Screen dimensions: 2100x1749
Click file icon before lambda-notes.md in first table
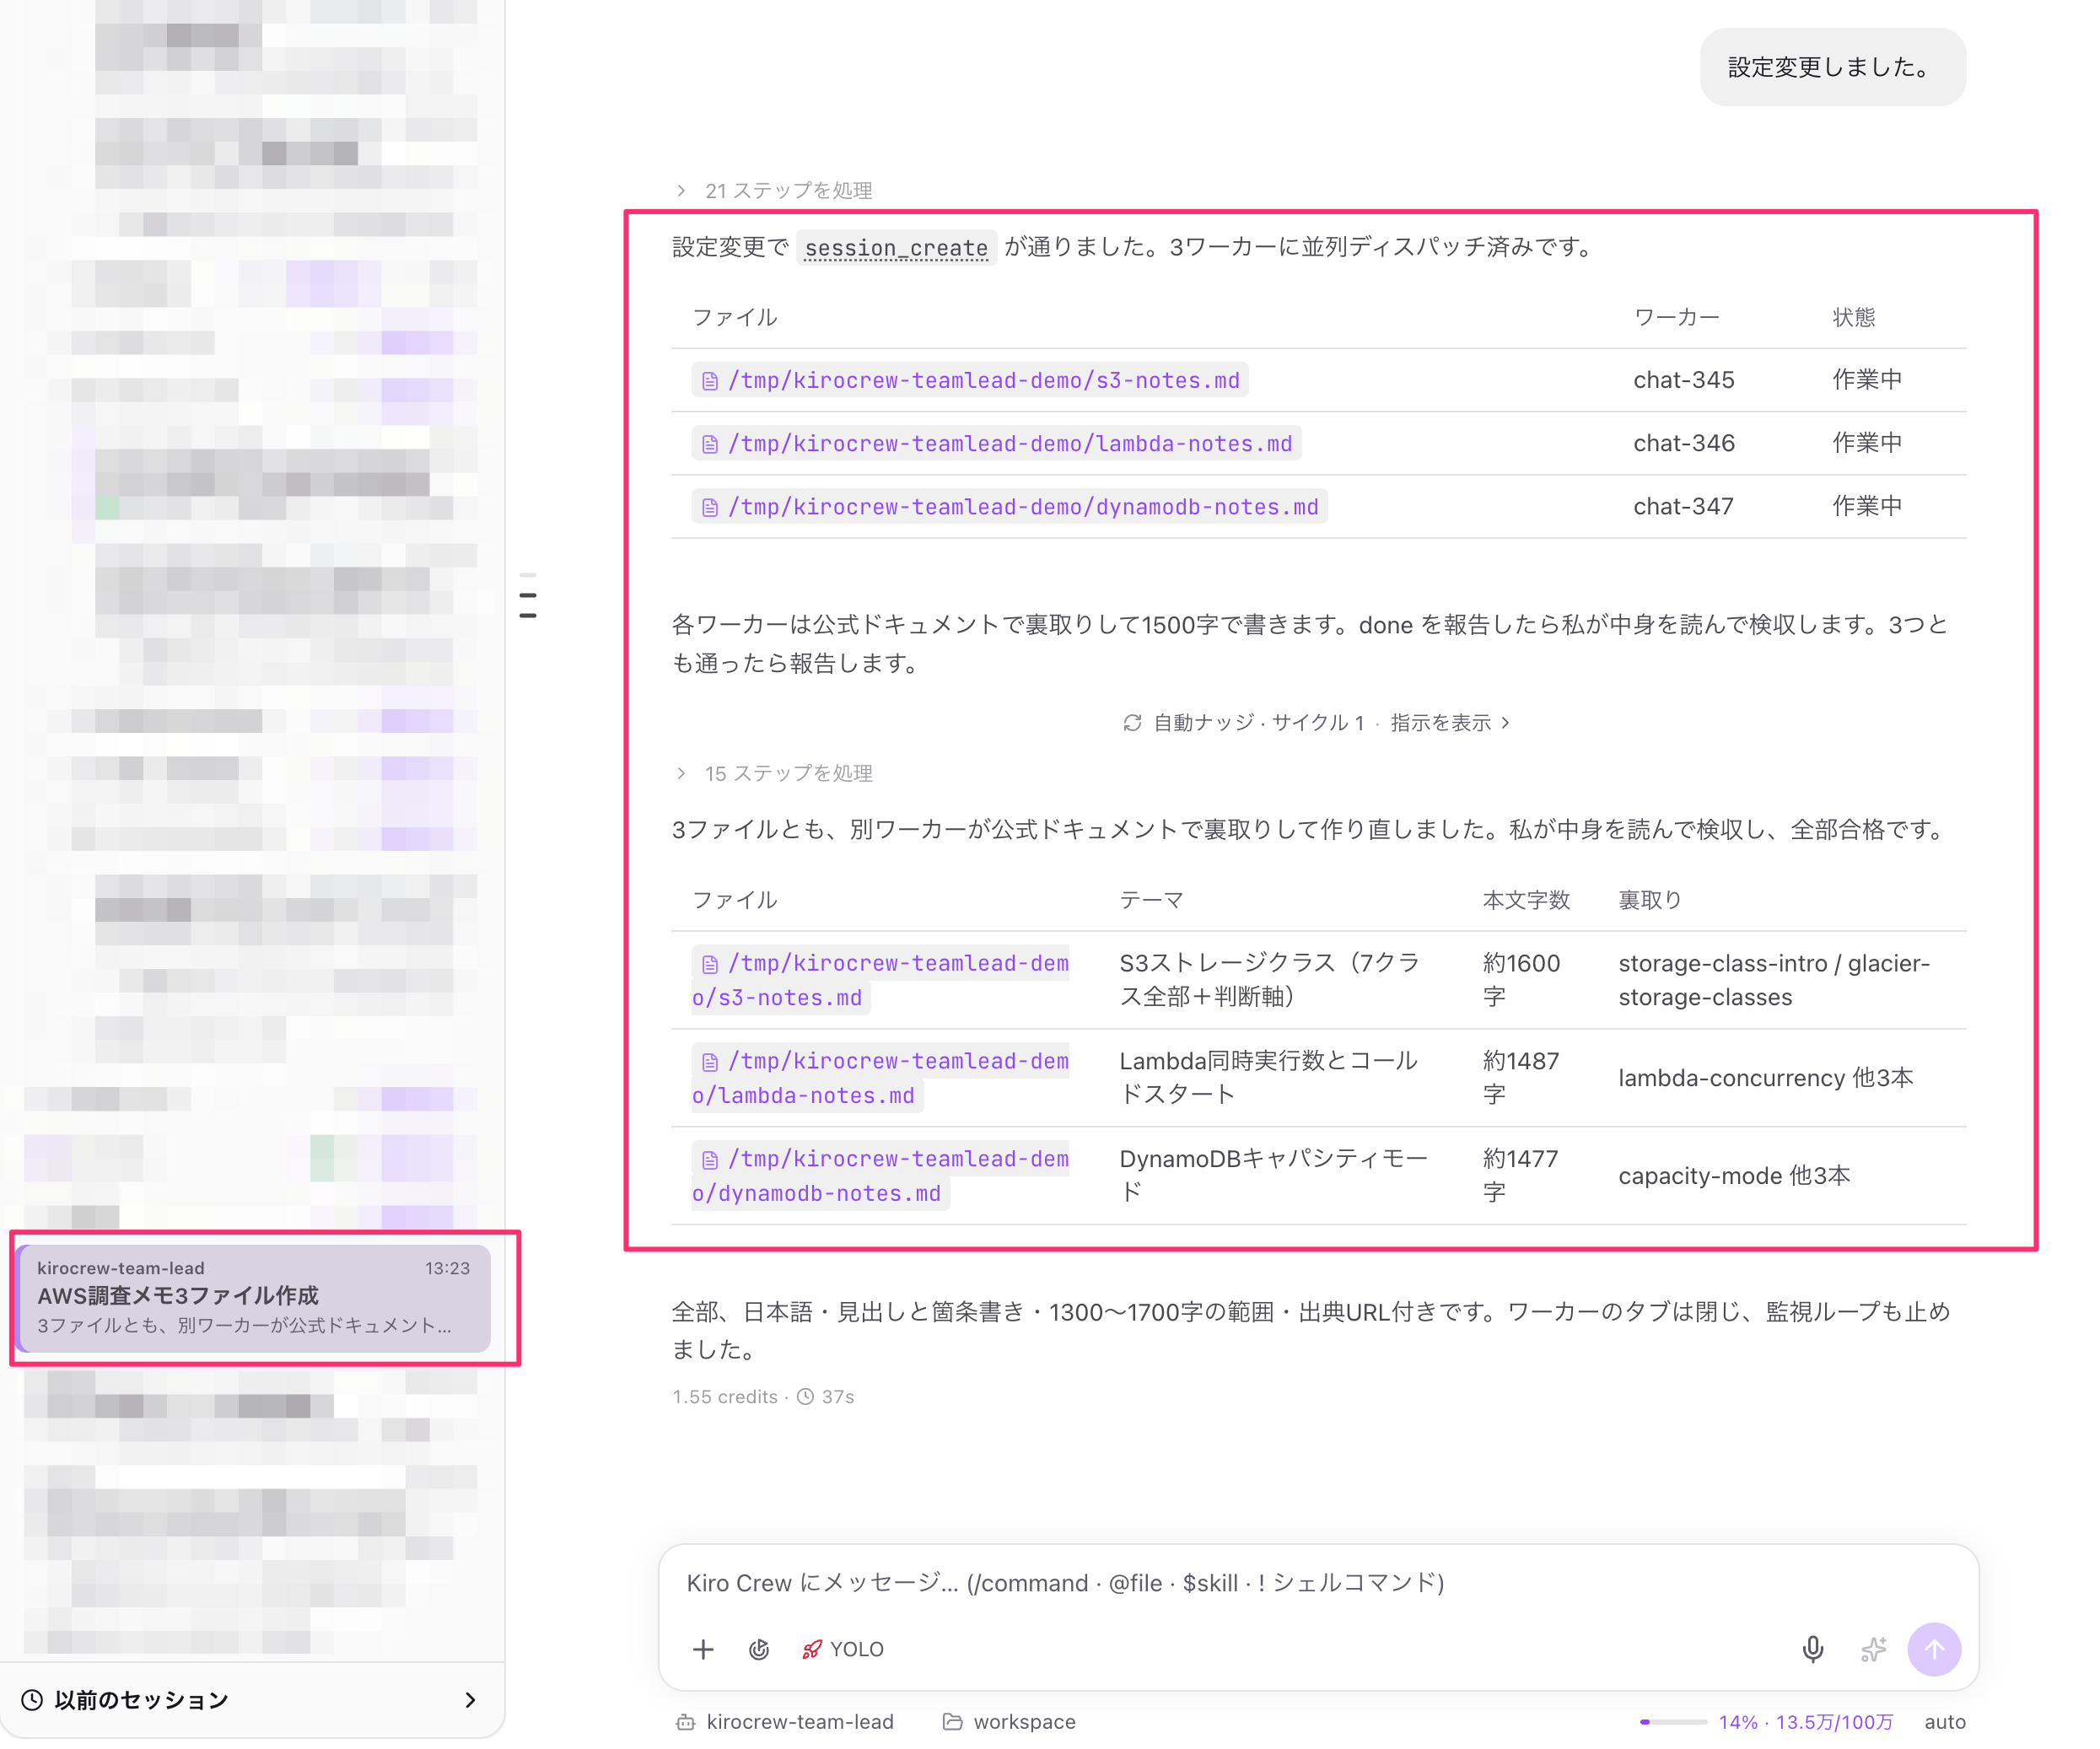(710, 444)
